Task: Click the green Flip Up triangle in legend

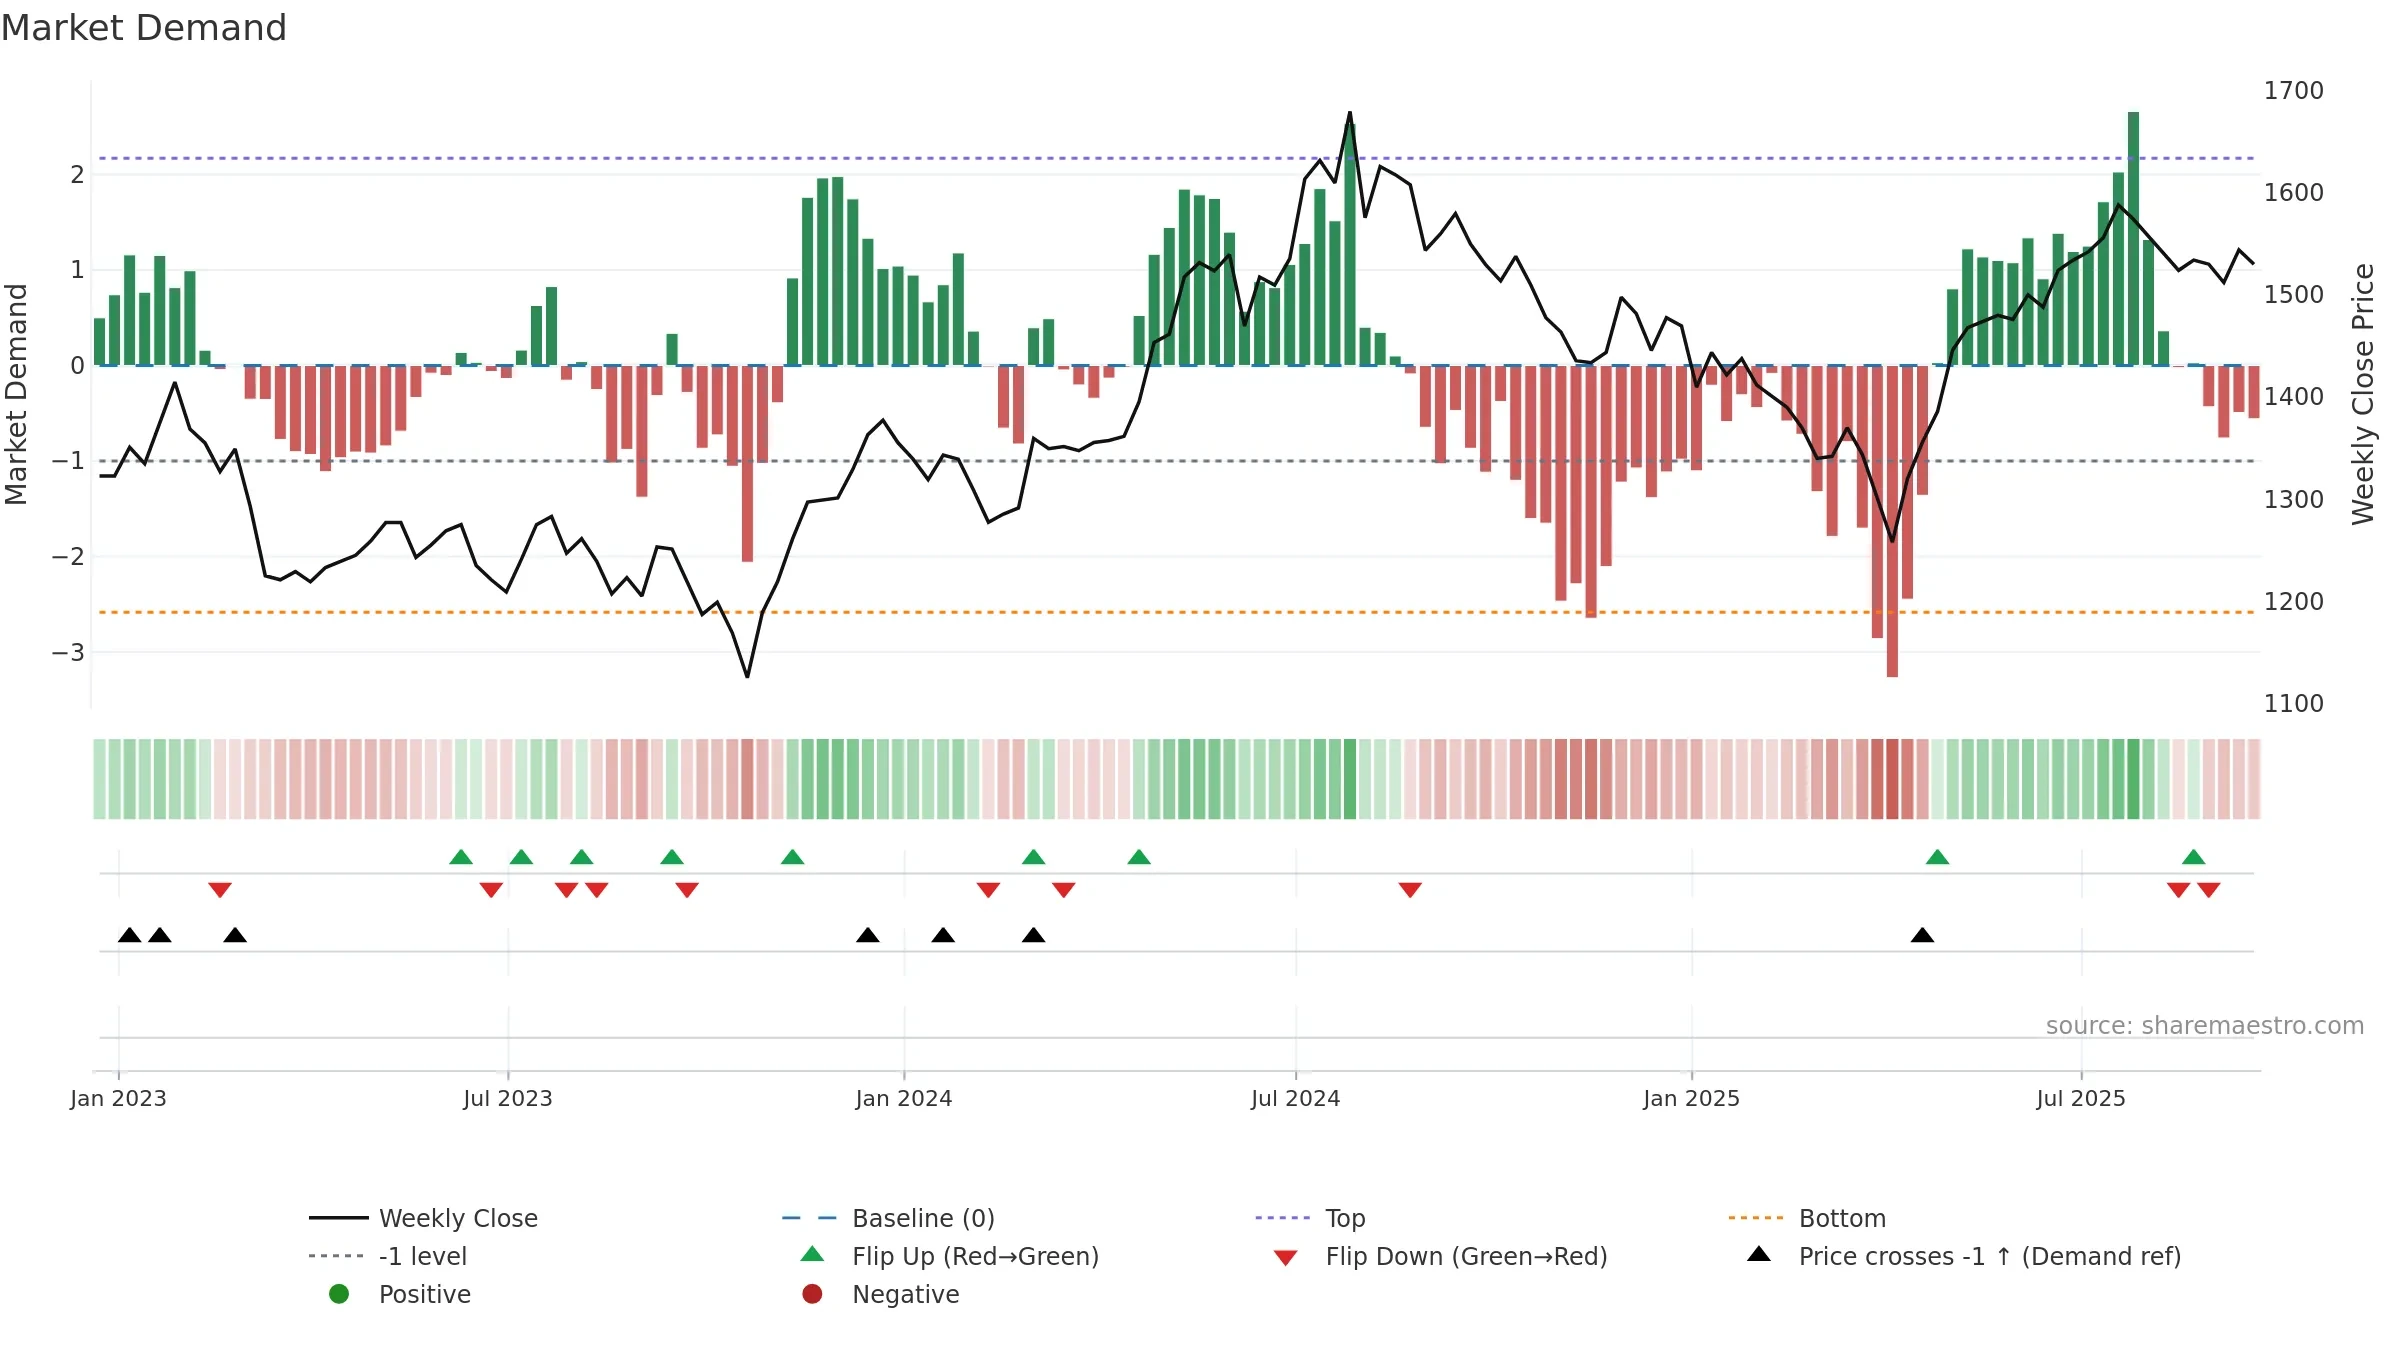Action: (813, 1254)
